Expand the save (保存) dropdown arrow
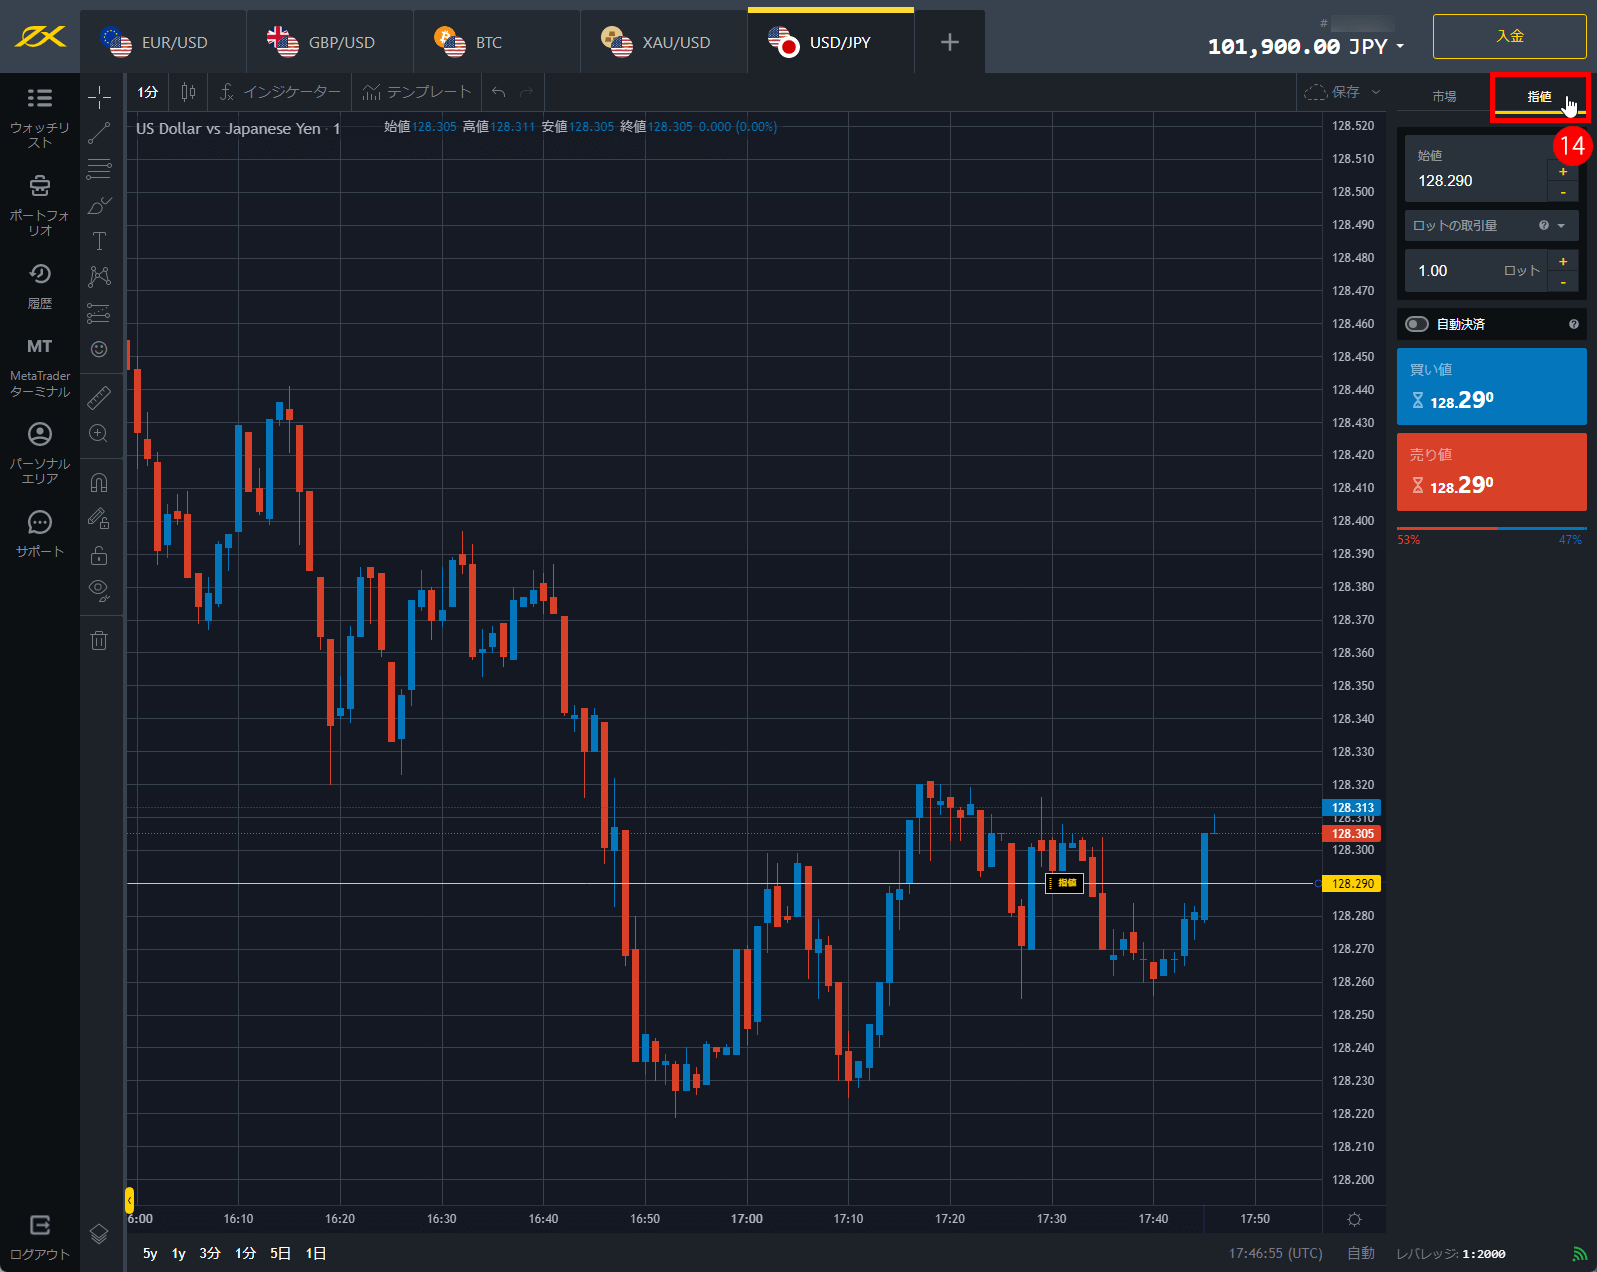1597x1272 pixels. point(1376,92)
